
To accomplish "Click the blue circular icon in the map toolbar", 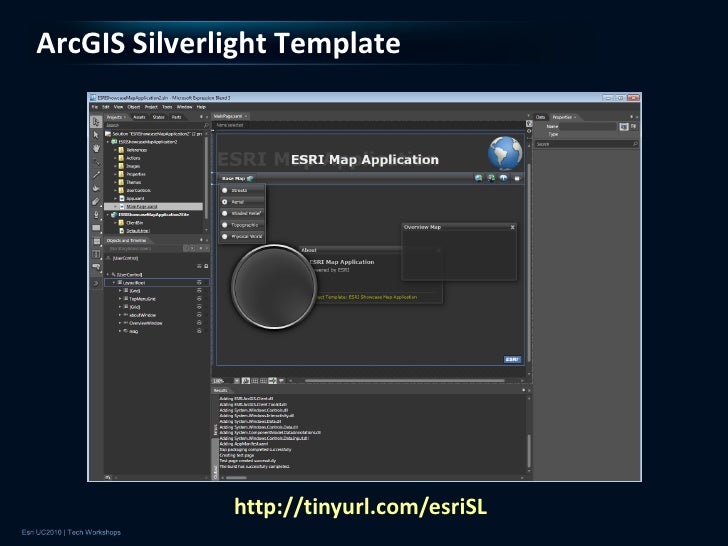I will (x=504, y=178).
